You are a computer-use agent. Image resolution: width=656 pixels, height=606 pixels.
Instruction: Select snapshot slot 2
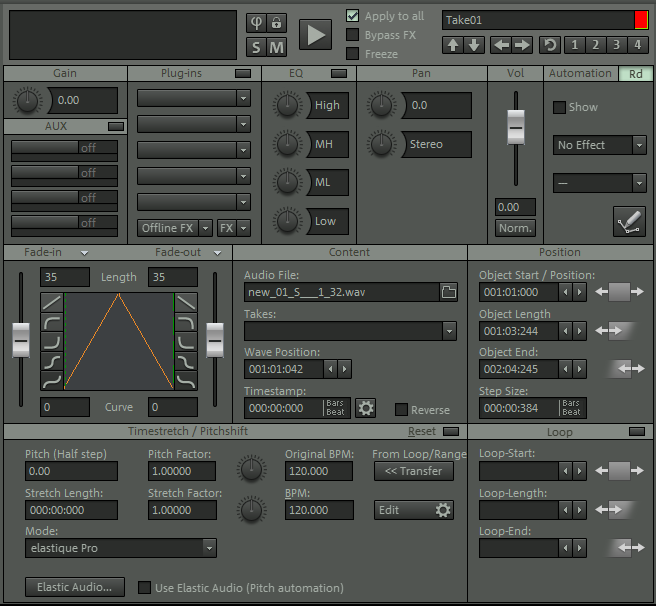click(x=596, y=45)
